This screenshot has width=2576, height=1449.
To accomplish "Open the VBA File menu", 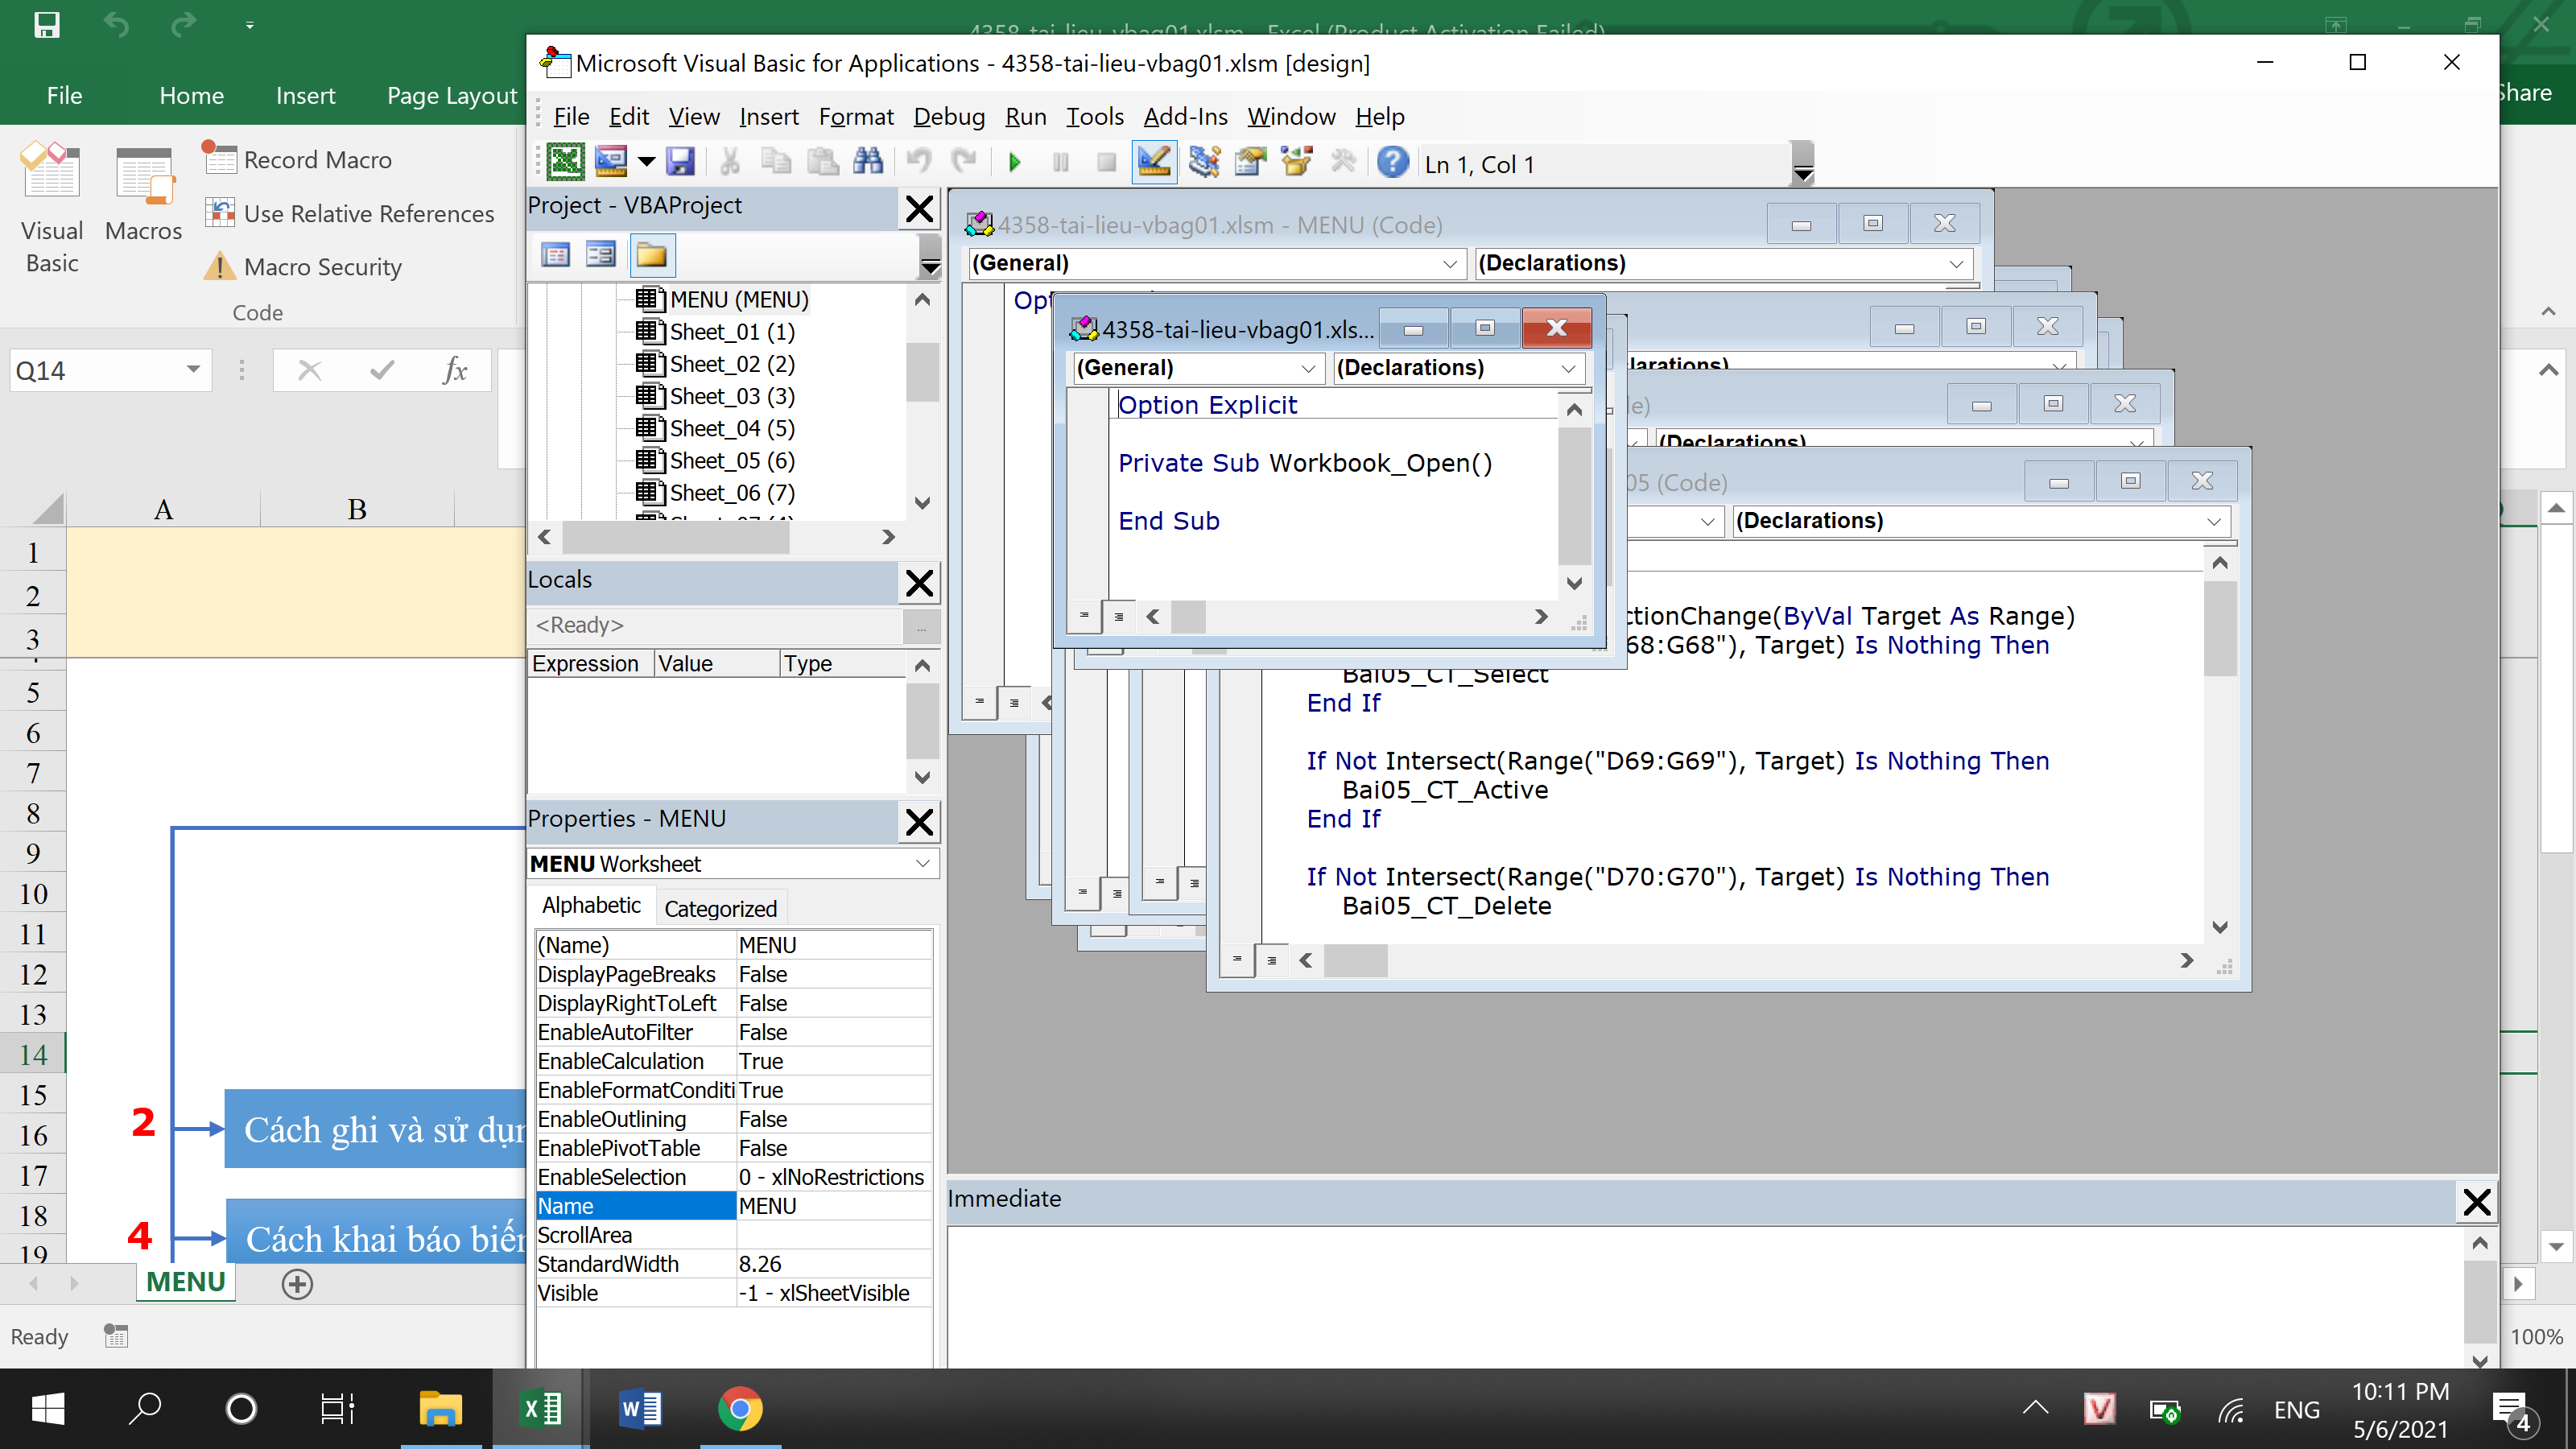I will [x=571, y=117].
